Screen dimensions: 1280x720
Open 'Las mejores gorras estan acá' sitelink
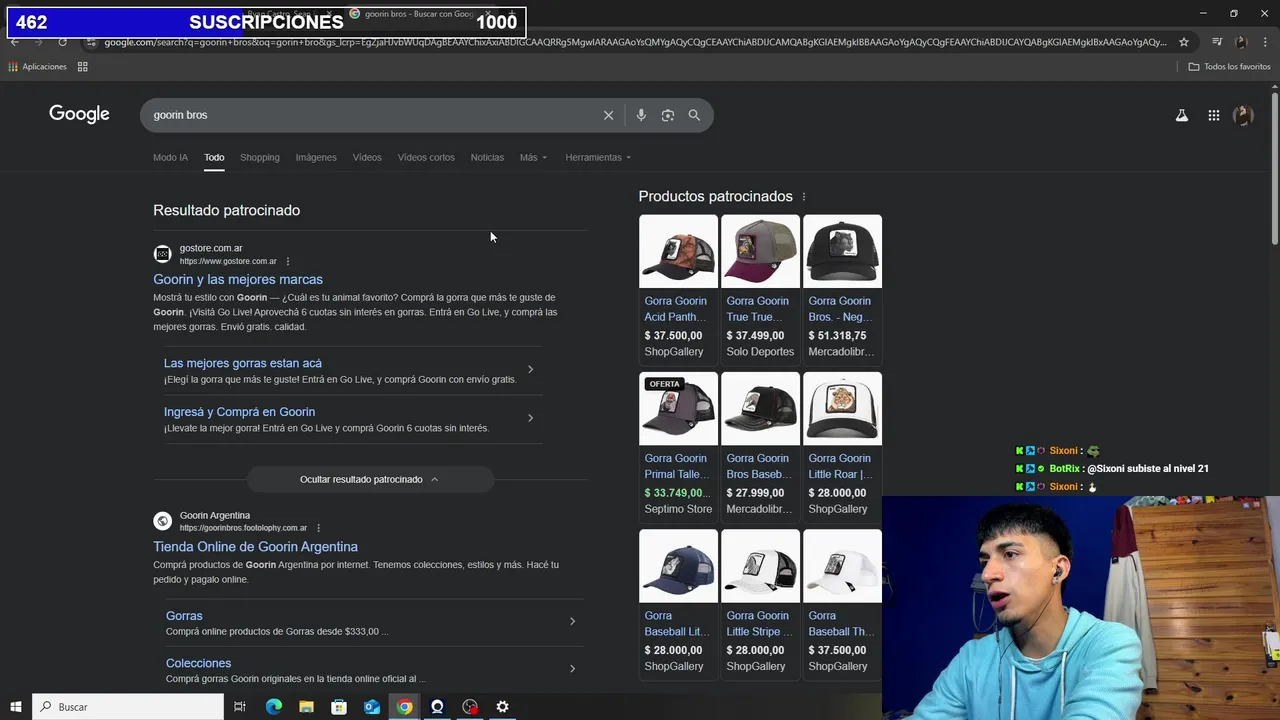click(243, 363)
